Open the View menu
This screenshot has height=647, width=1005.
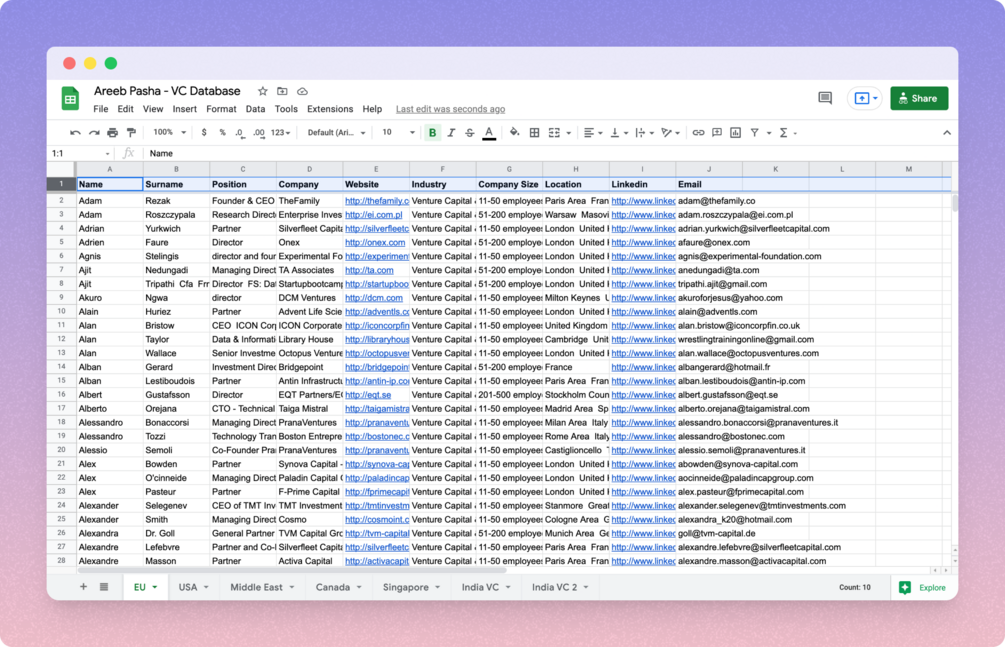(x=153, y=109)
